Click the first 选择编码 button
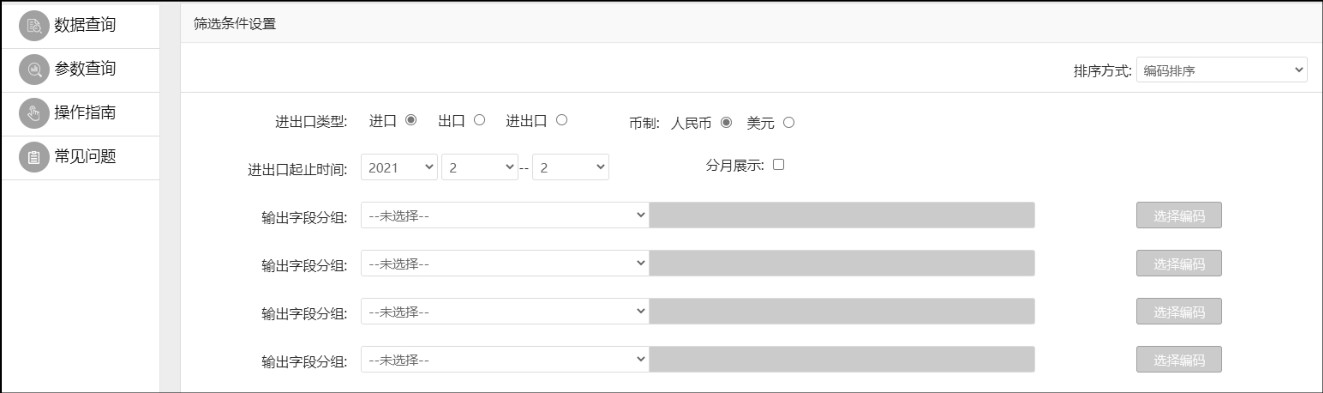 [1178, 215]
